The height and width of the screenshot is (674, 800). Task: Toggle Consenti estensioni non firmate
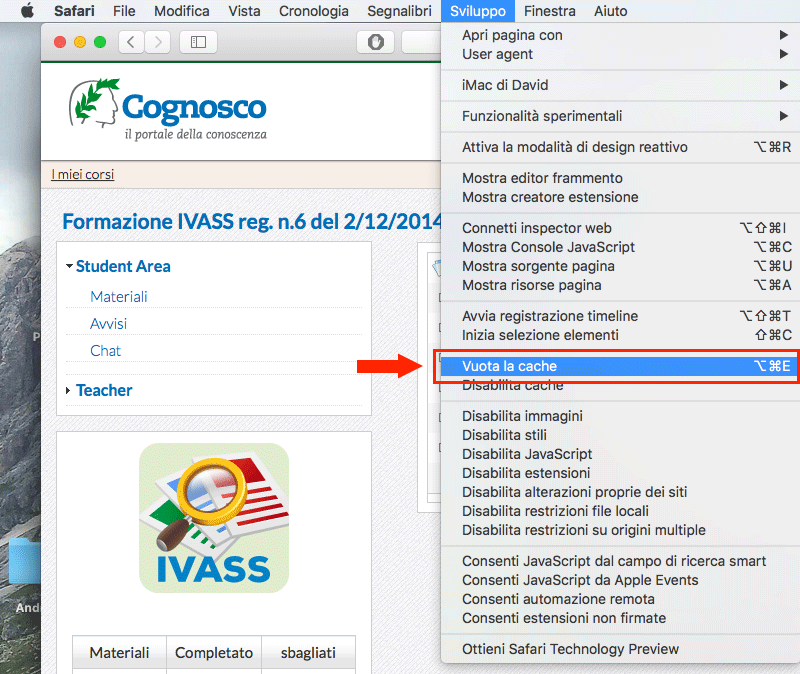click(620, 618)
